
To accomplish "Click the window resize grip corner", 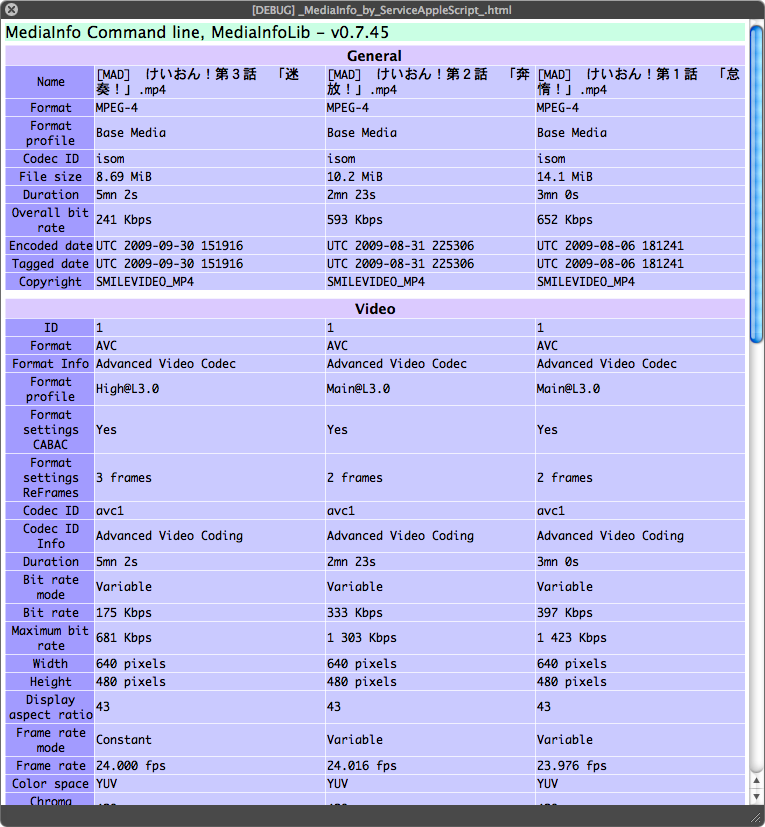I will (x=756, y=817).
